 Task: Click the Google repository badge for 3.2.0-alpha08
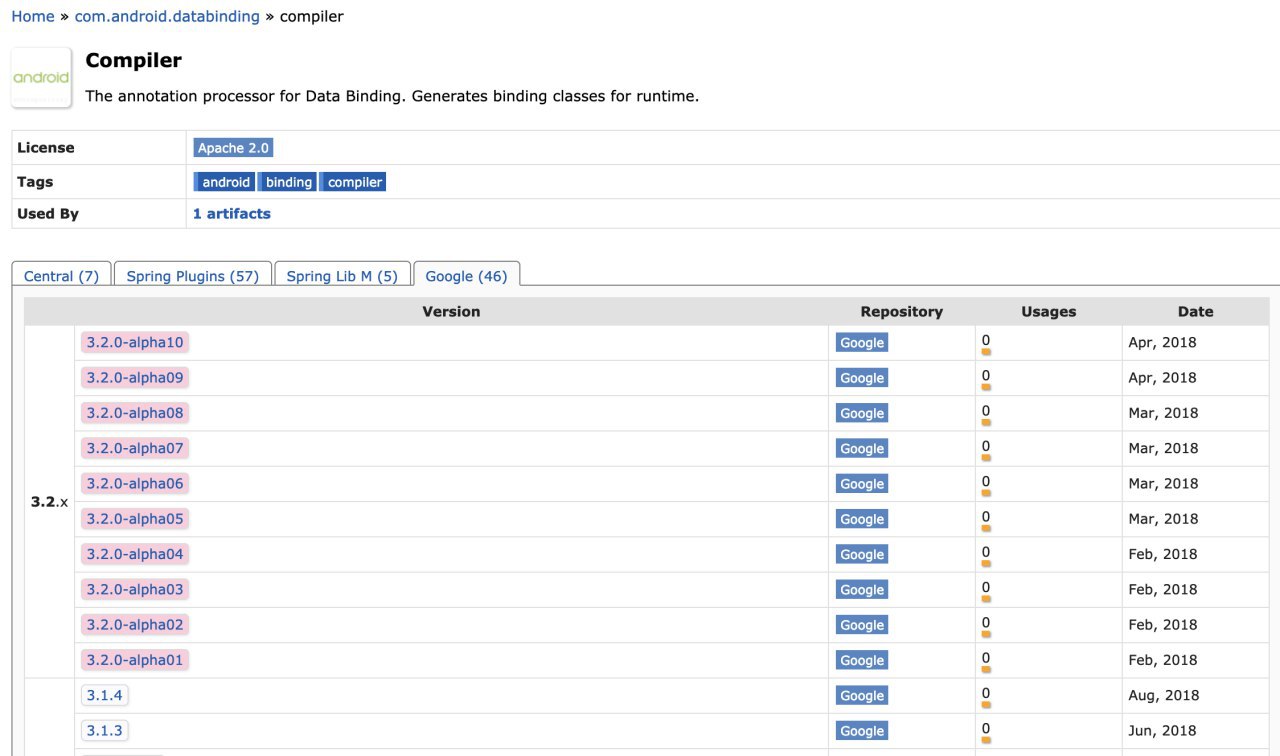point(862,413)
